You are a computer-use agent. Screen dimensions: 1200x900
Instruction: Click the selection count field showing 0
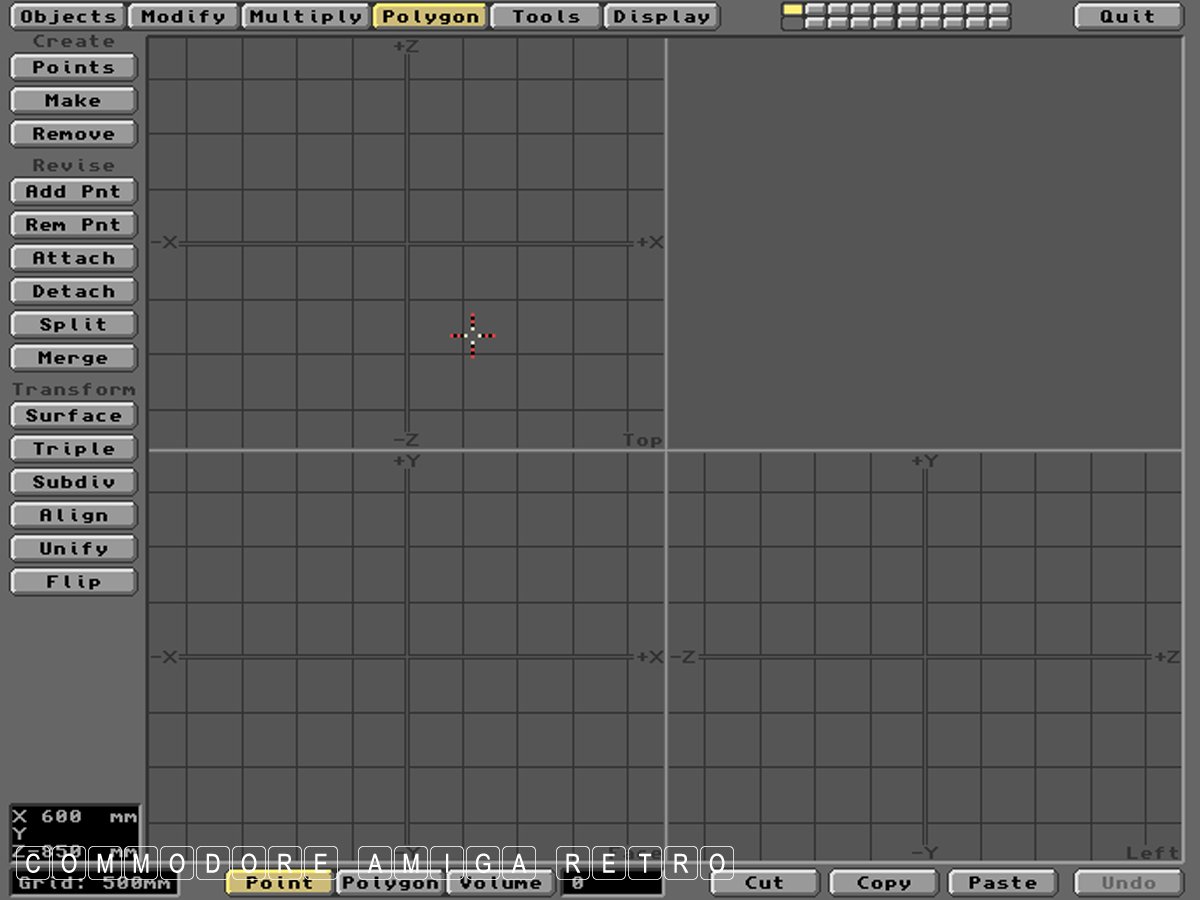coord(611,883)
